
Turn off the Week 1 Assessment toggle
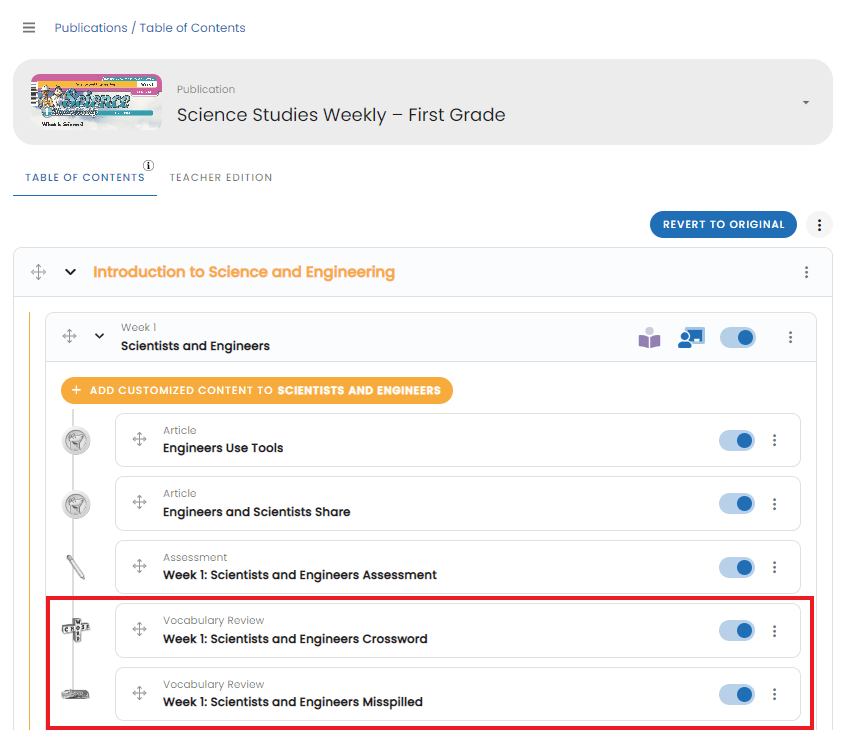click(x=737, y=567)
